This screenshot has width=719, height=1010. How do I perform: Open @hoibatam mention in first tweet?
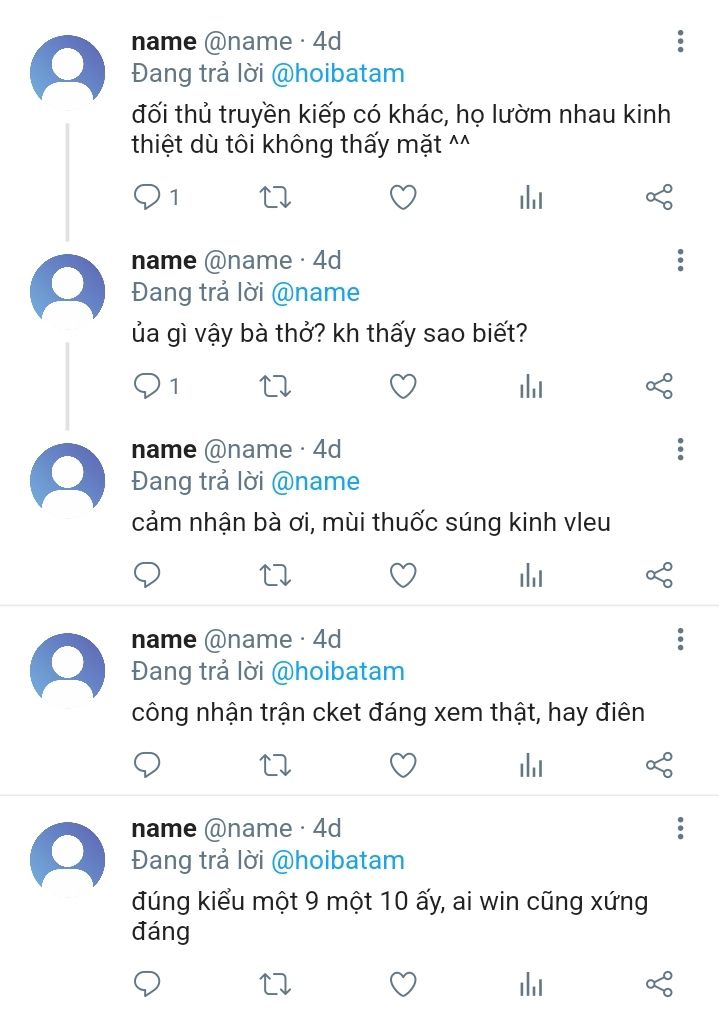(338, 73)
